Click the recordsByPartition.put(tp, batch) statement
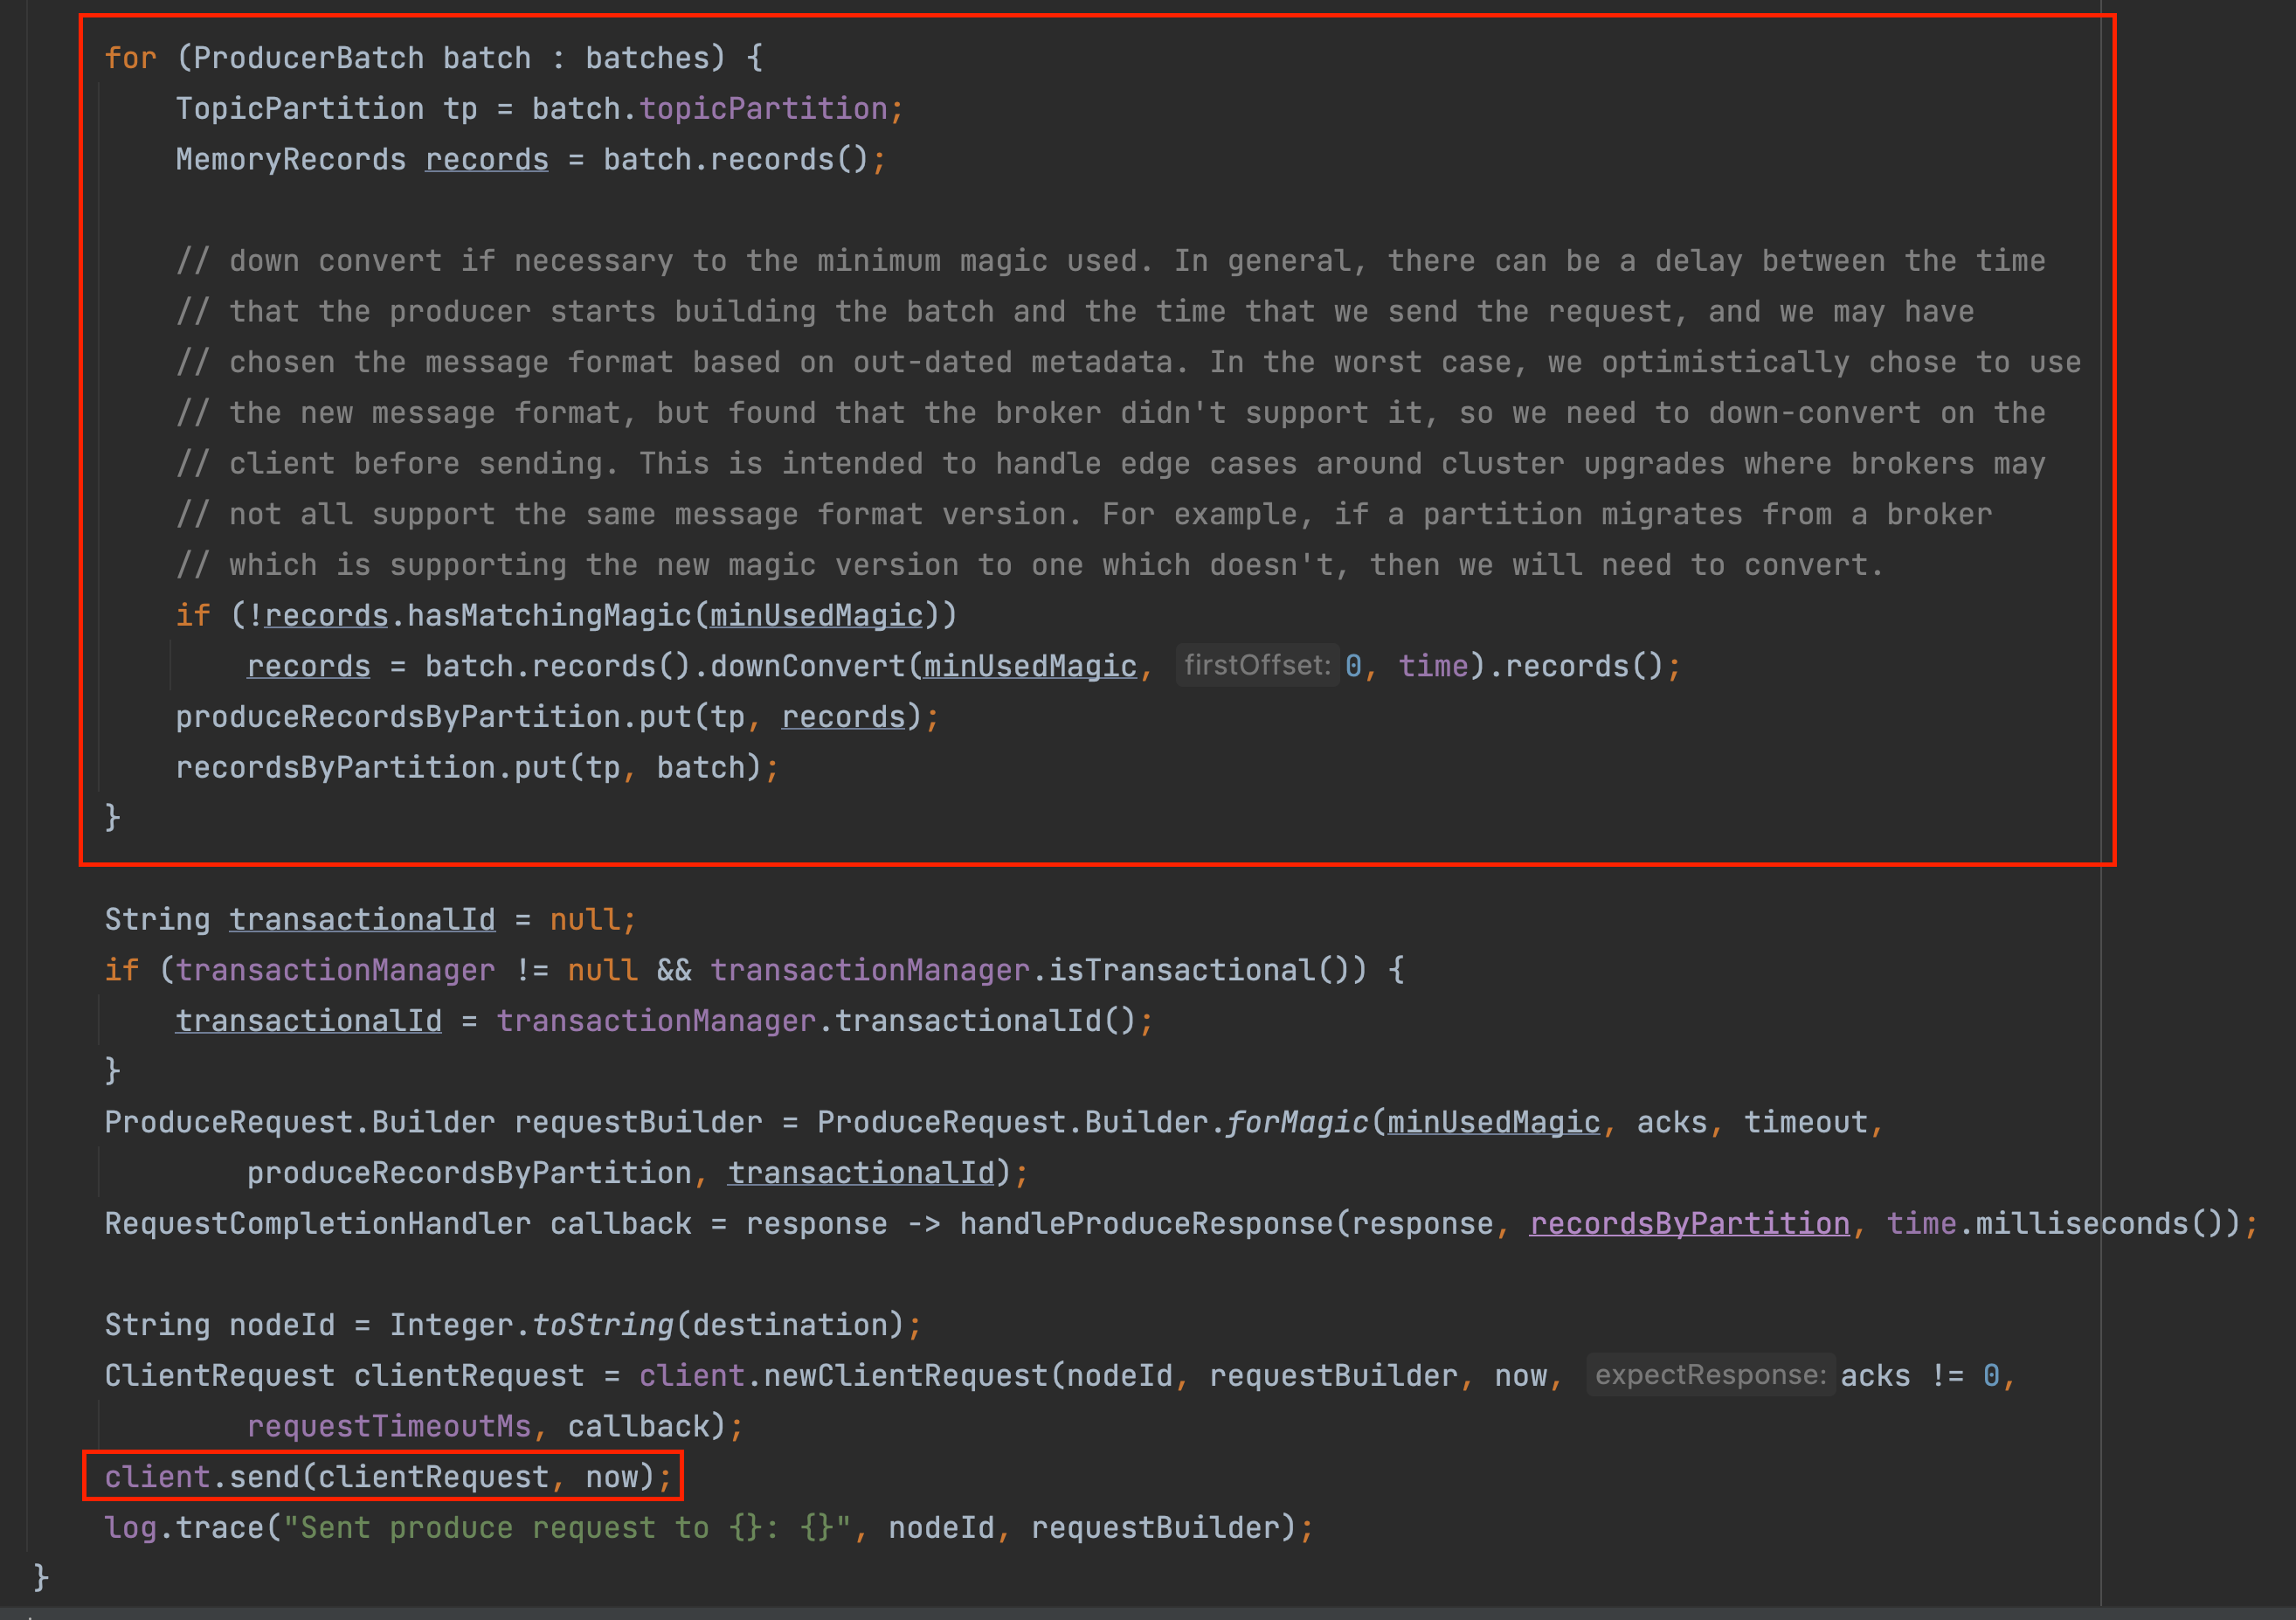The width and height of the screenshot is (2296, 1620). [x=476, y=768]
